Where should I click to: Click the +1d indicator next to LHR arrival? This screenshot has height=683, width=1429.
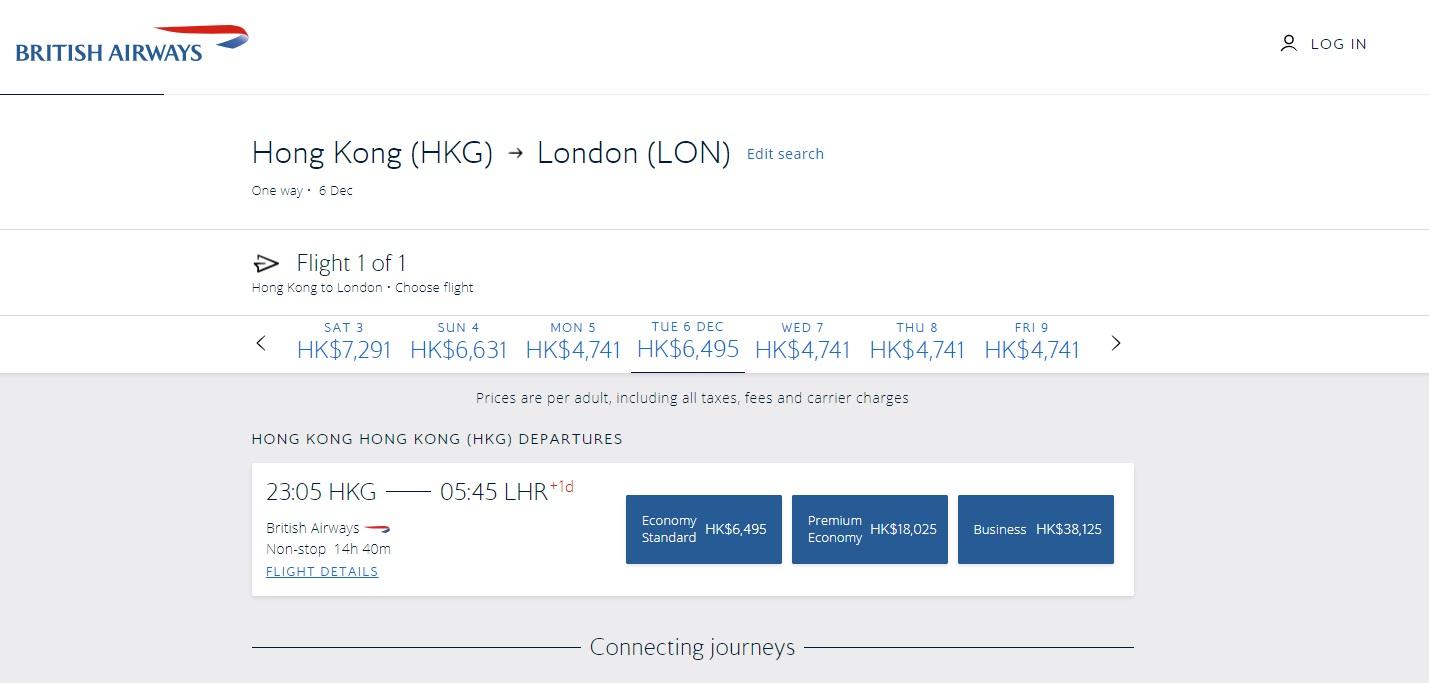point(563,486)
